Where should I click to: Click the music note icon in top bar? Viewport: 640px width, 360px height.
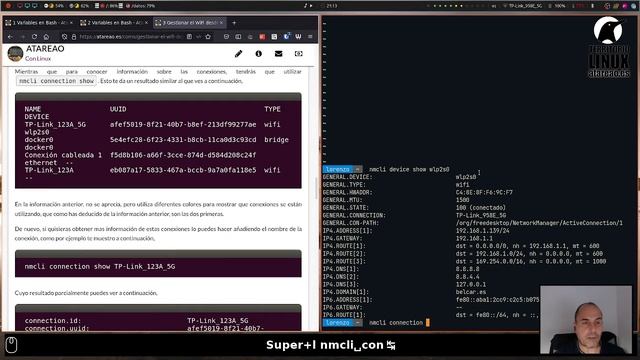point(305,6)
